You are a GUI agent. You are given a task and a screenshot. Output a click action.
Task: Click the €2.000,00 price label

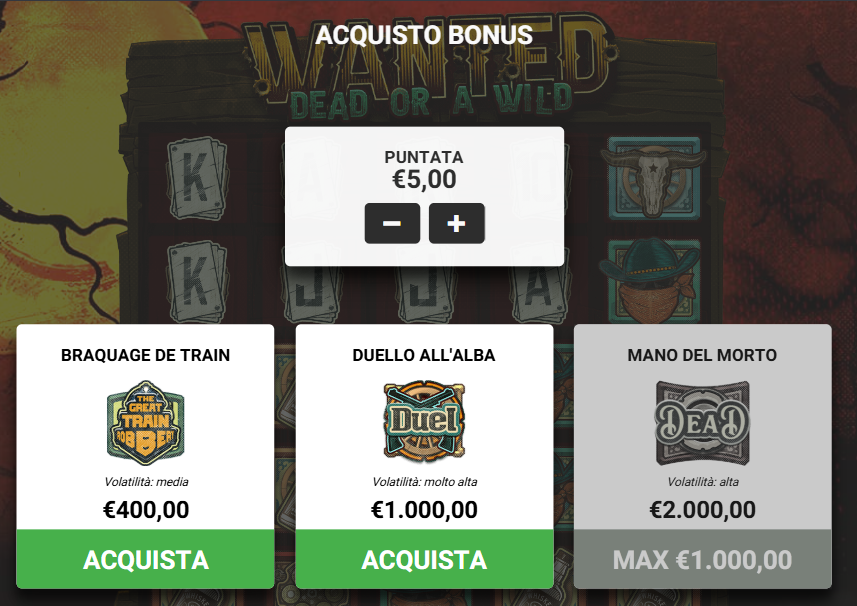coord(703,510)
